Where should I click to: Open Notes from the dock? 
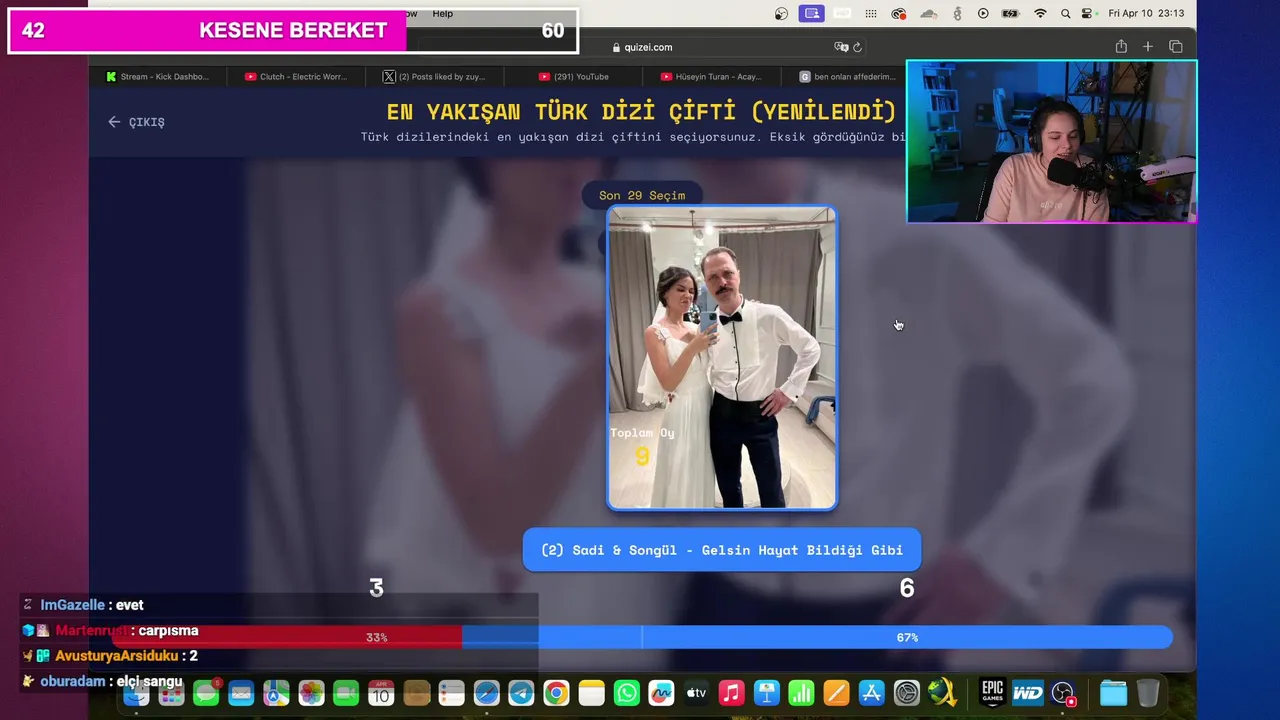[x=592, y=692]
